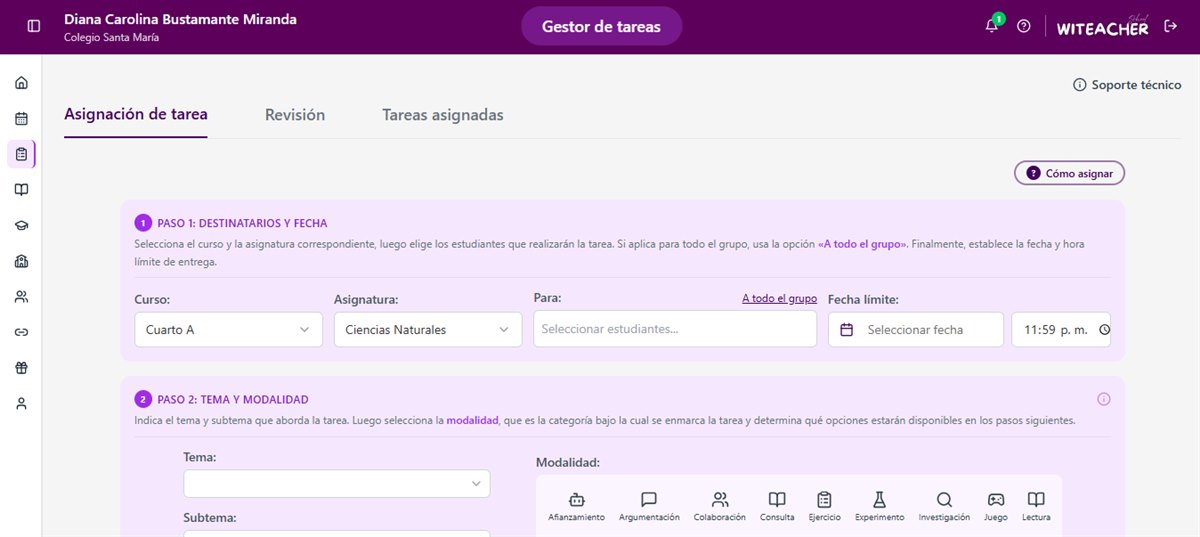This screenshot has width=1200, height=537.
Task: Click the info icon in Paso 2
Action: (x=1104, y=399)
